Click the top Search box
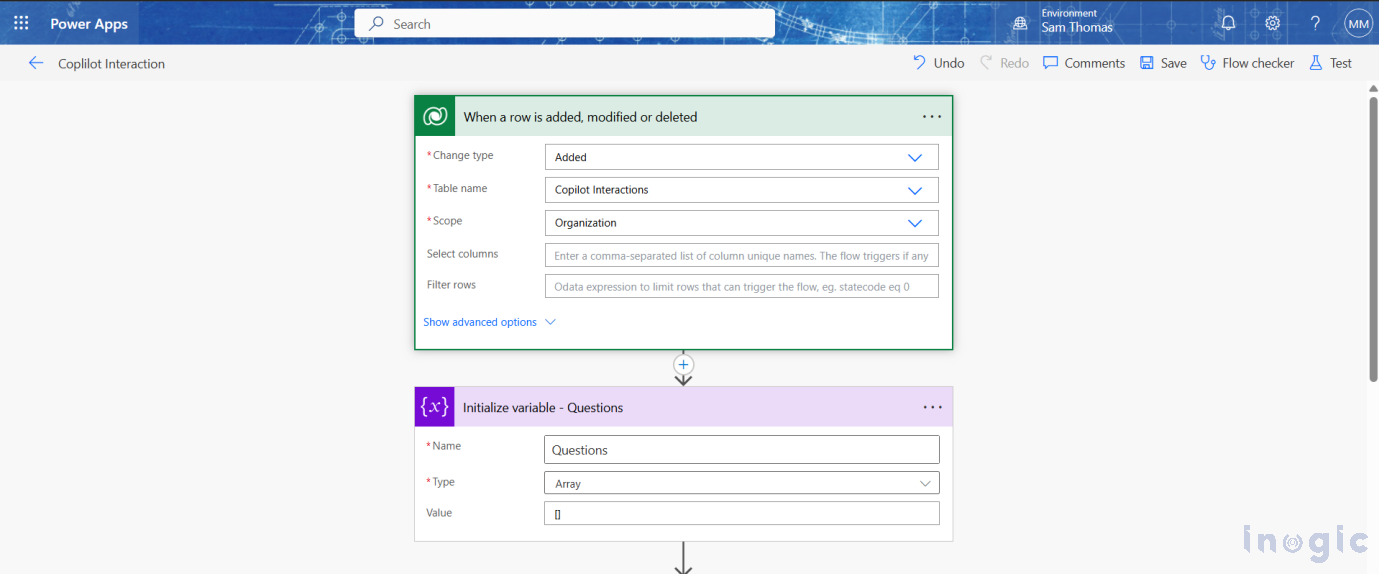Image resolution: width=1379 pixels, height=574 pixels. pyautogui.click(x=564, y=24)
